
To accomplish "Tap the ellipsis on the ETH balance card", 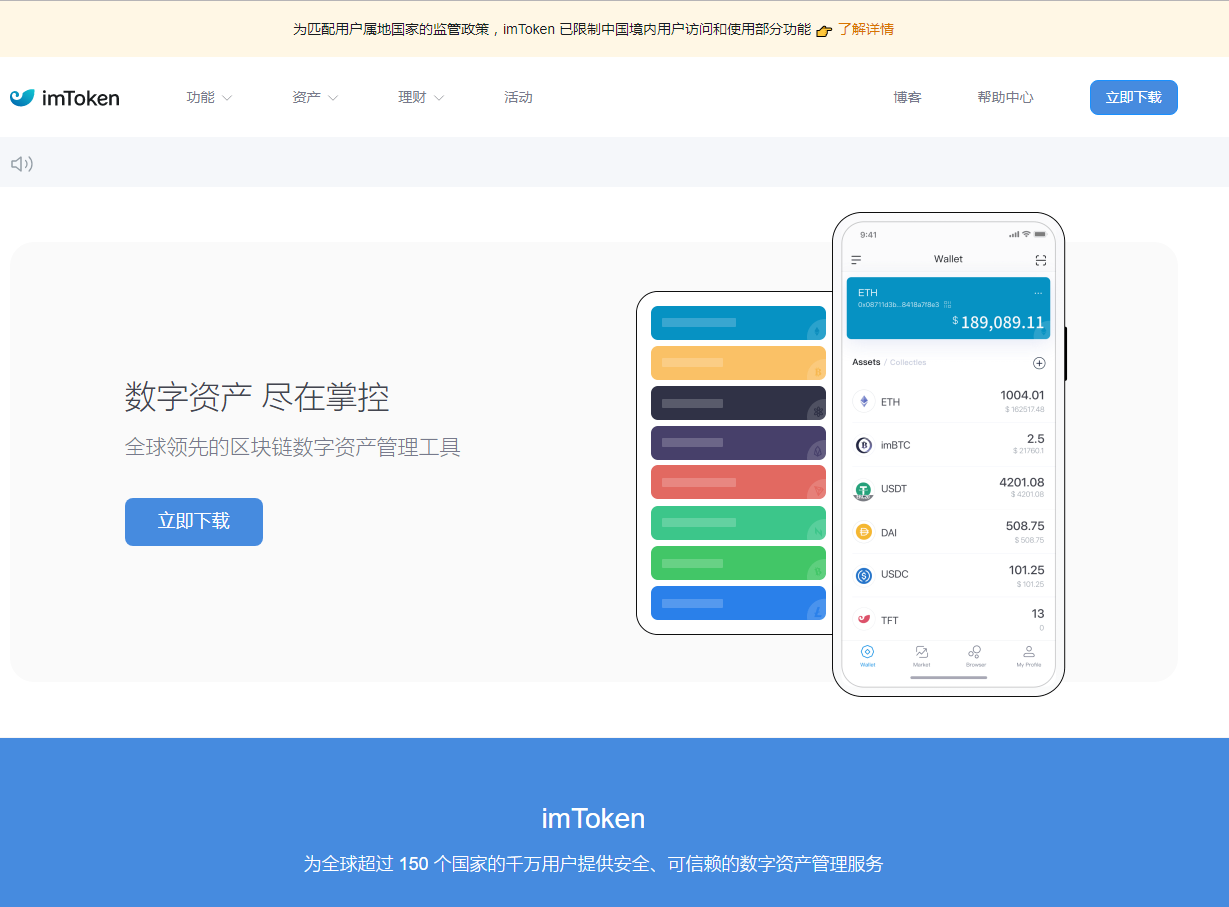I will tap(1037, 291).
